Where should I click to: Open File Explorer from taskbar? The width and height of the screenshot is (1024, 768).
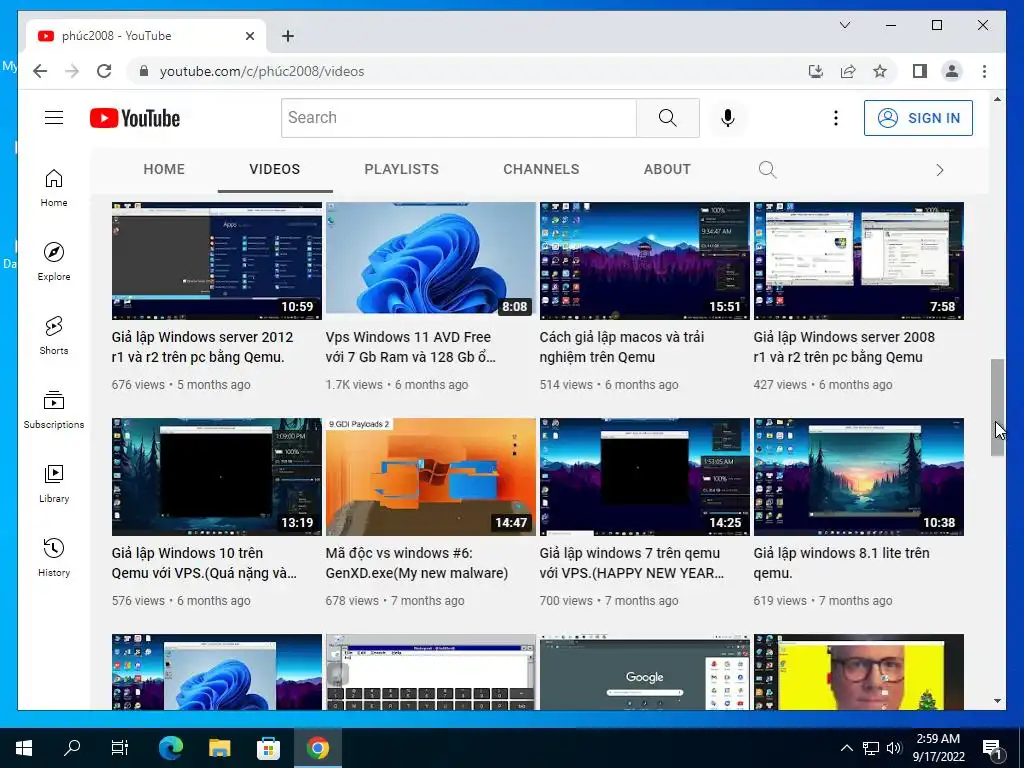point(219,748)
